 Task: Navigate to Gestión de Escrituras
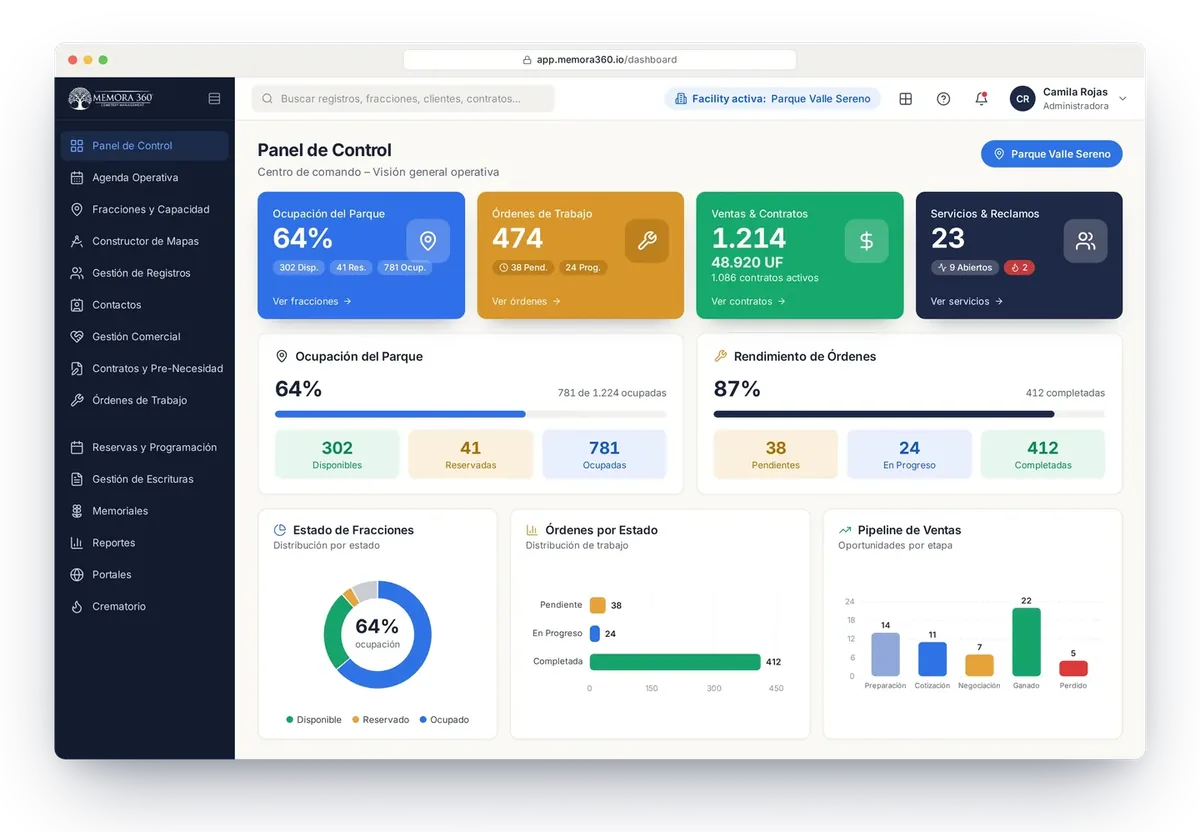click(x=144, y=479)
